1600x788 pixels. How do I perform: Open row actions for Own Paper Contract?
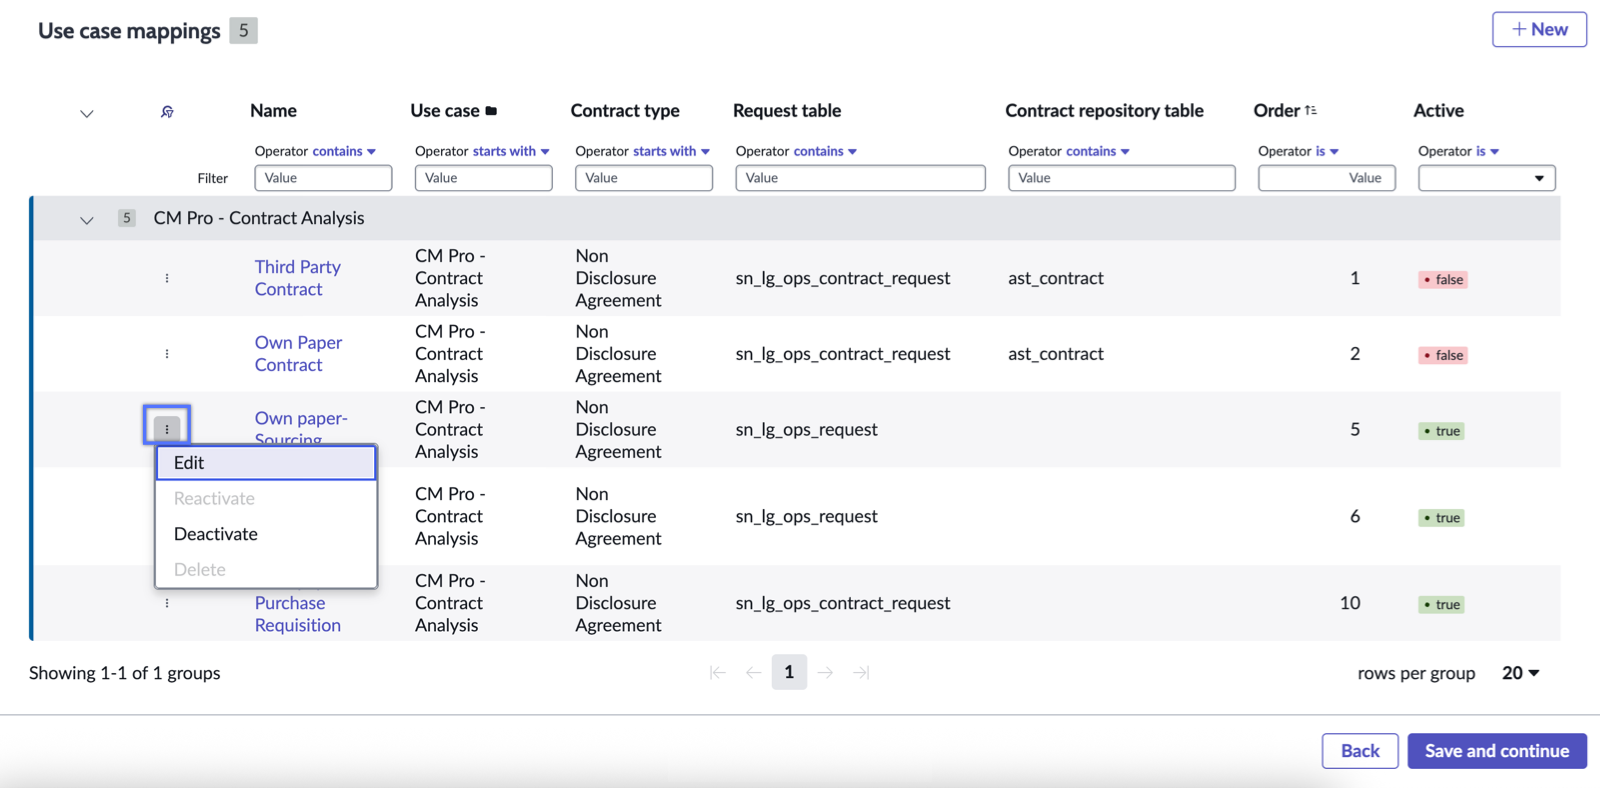pos(167,354)
